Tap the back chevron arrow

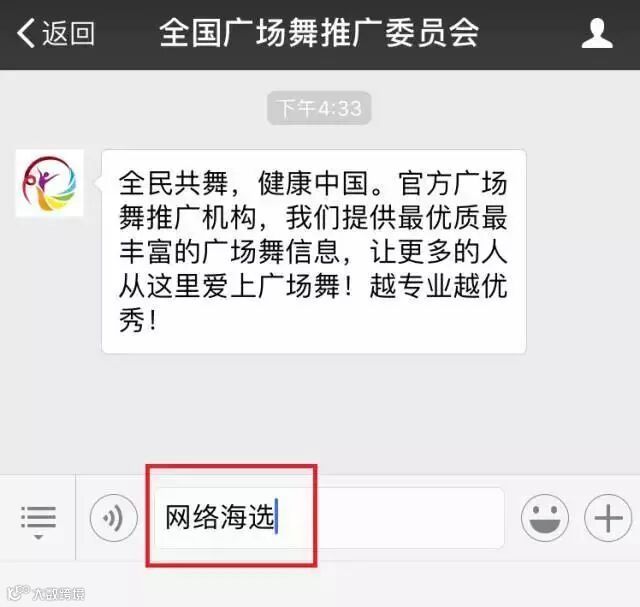(x=26, y=33)
